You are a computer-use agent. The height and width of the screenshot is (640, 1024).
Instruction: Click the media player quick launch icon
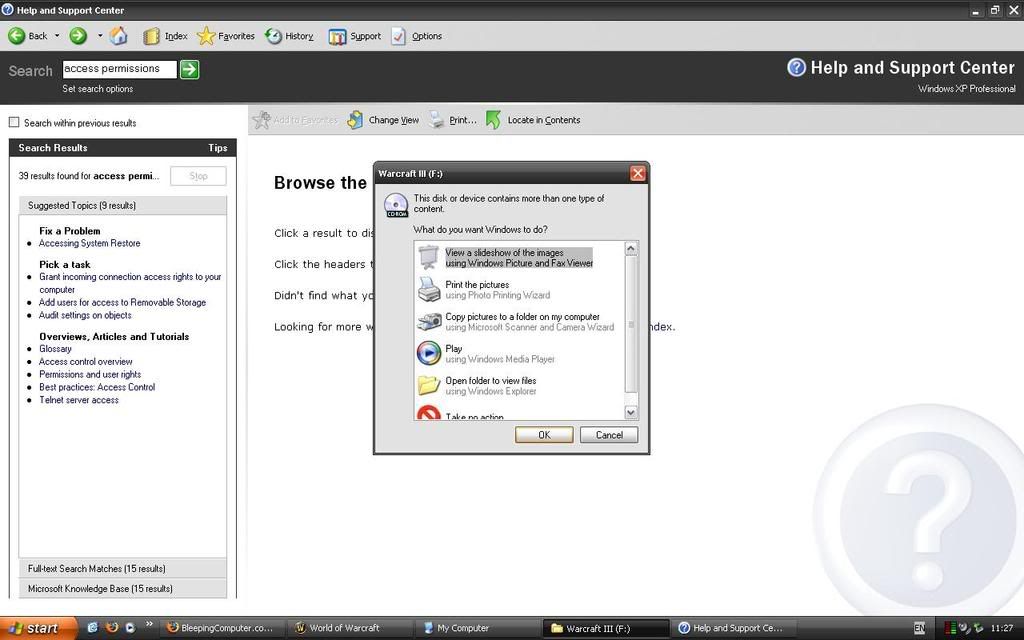130,628
